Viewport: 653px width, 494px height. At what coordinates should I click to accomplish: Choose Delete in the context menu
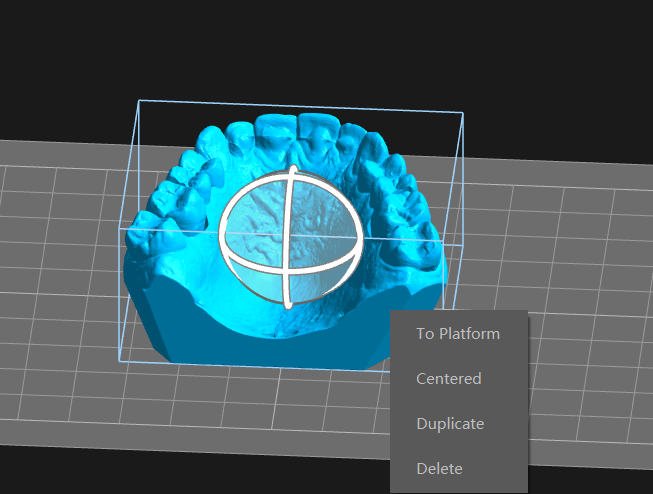click(458, 469)
